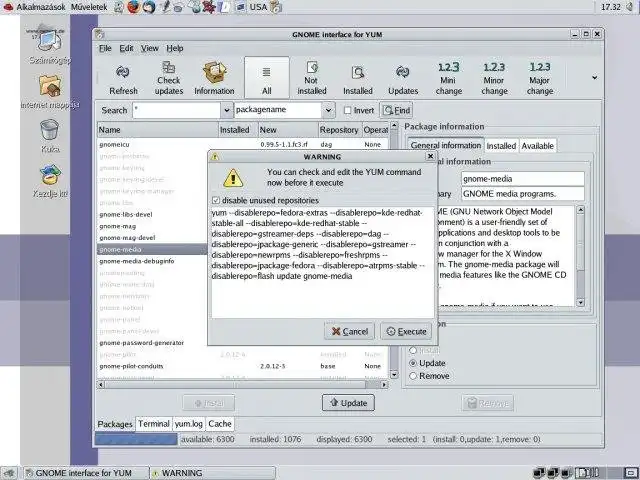Switch to the Cache tab
The image size is (640, 480).
(x=220, y=424)
